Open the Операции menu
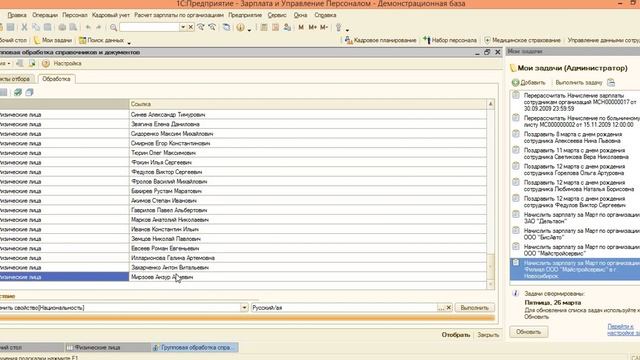Screen dimensions: 640x360 (45, 15)
